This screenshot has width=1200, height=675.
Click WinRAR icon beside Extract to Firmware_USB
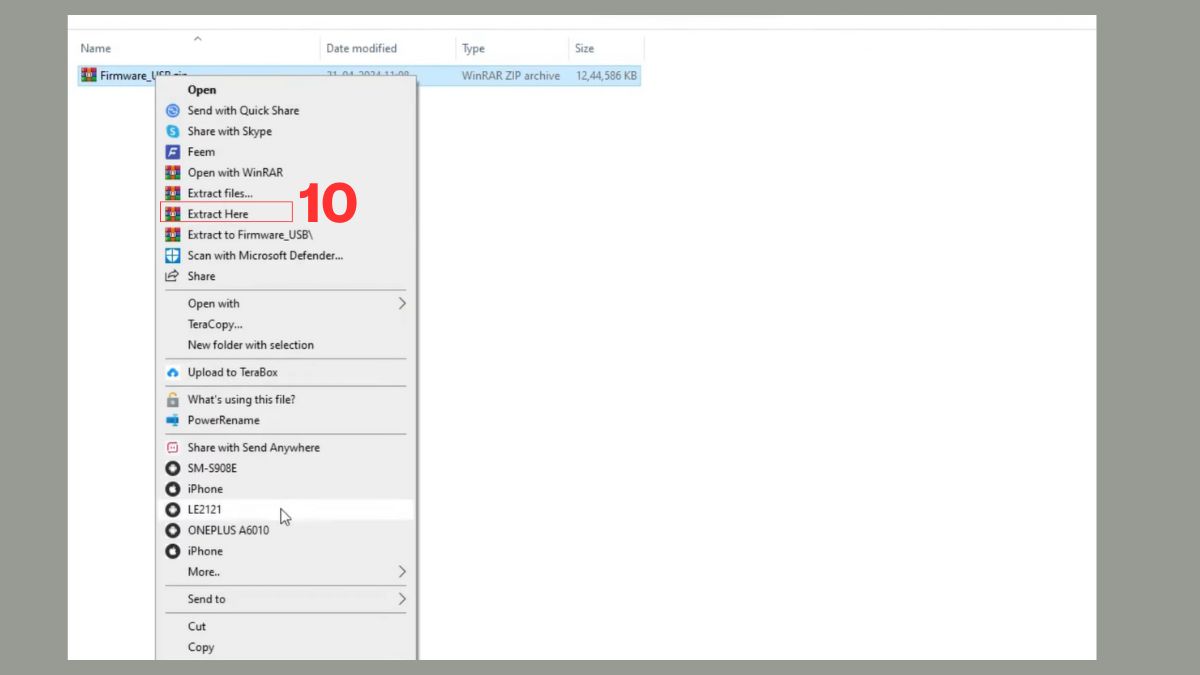pyautogui.click(x=172, y=235)
